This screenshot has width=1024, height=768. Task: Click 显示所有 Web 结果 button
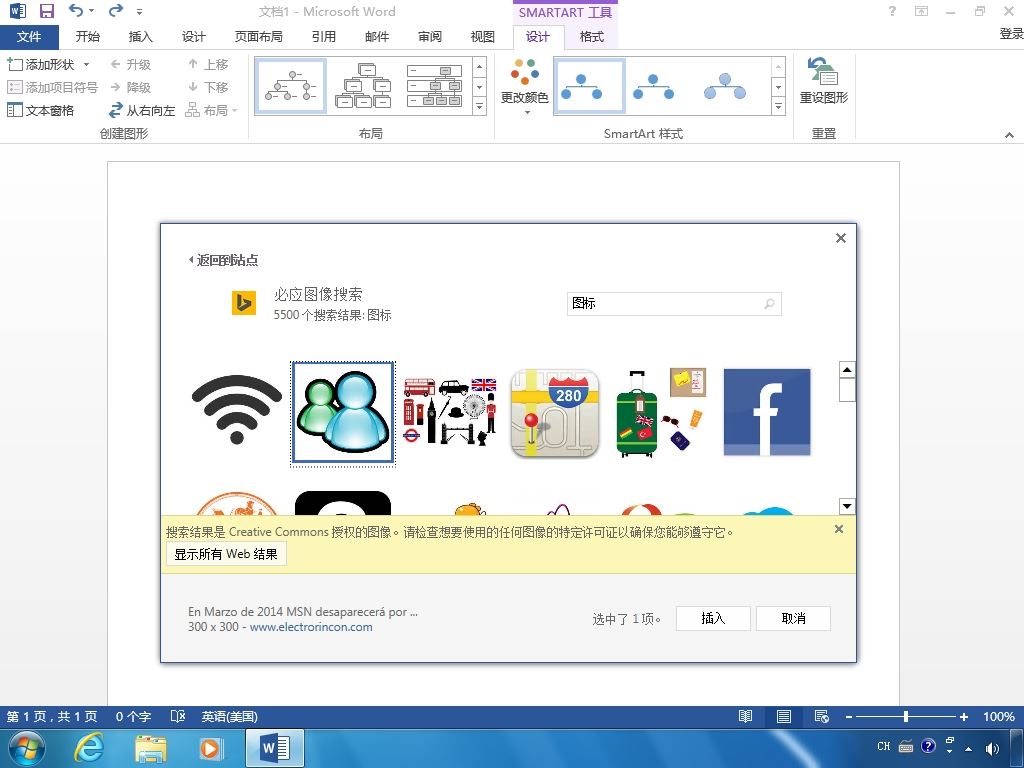(x=226, y=554)
